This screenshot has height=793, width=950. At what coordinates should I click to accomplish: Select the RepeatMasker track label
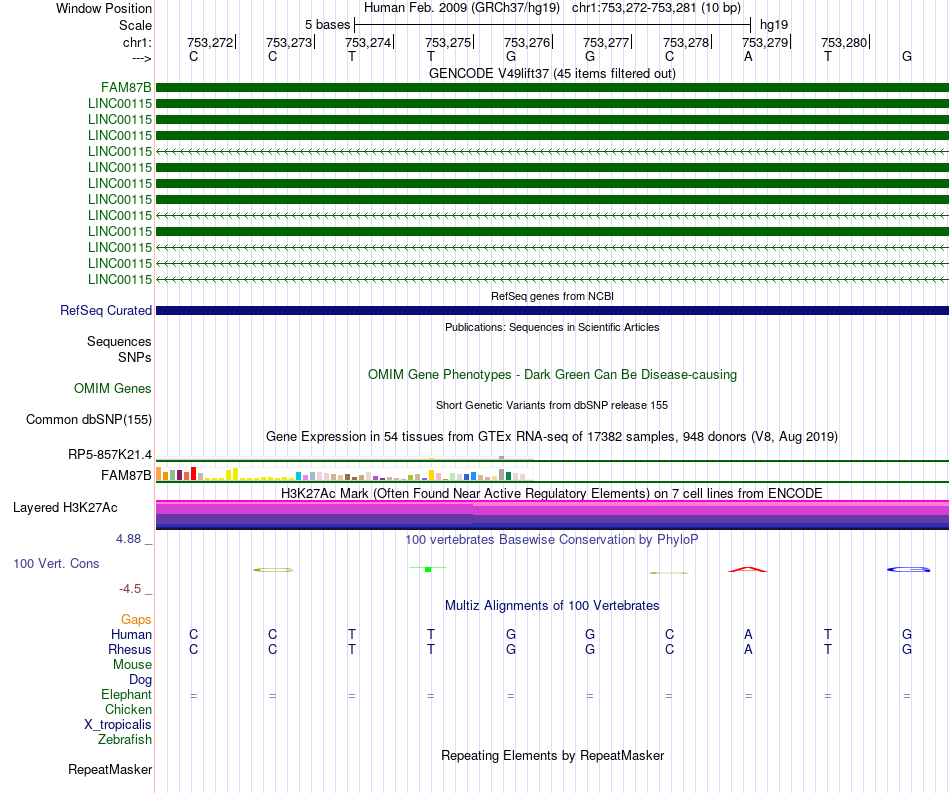pos(110,769)
